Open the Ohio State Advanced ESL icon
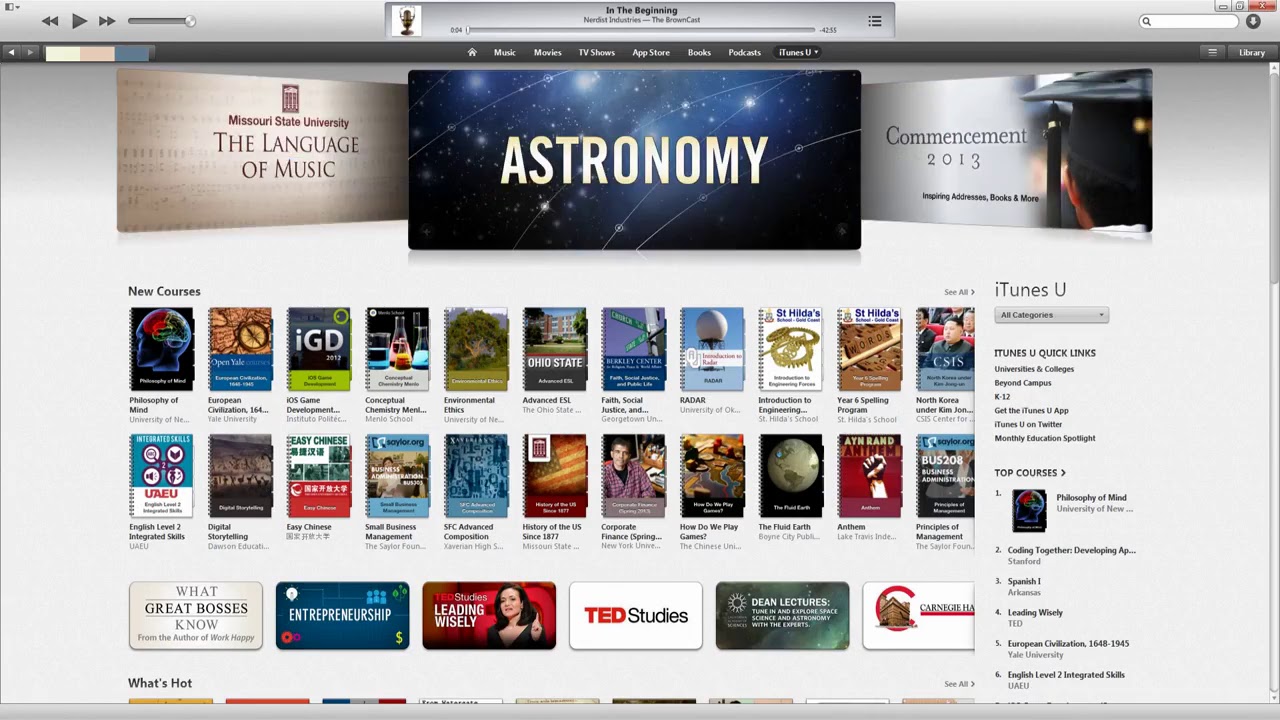Image resolution: width=1280 pixels, height=720 pixels. pyautogui.click(x=555, y=349)
